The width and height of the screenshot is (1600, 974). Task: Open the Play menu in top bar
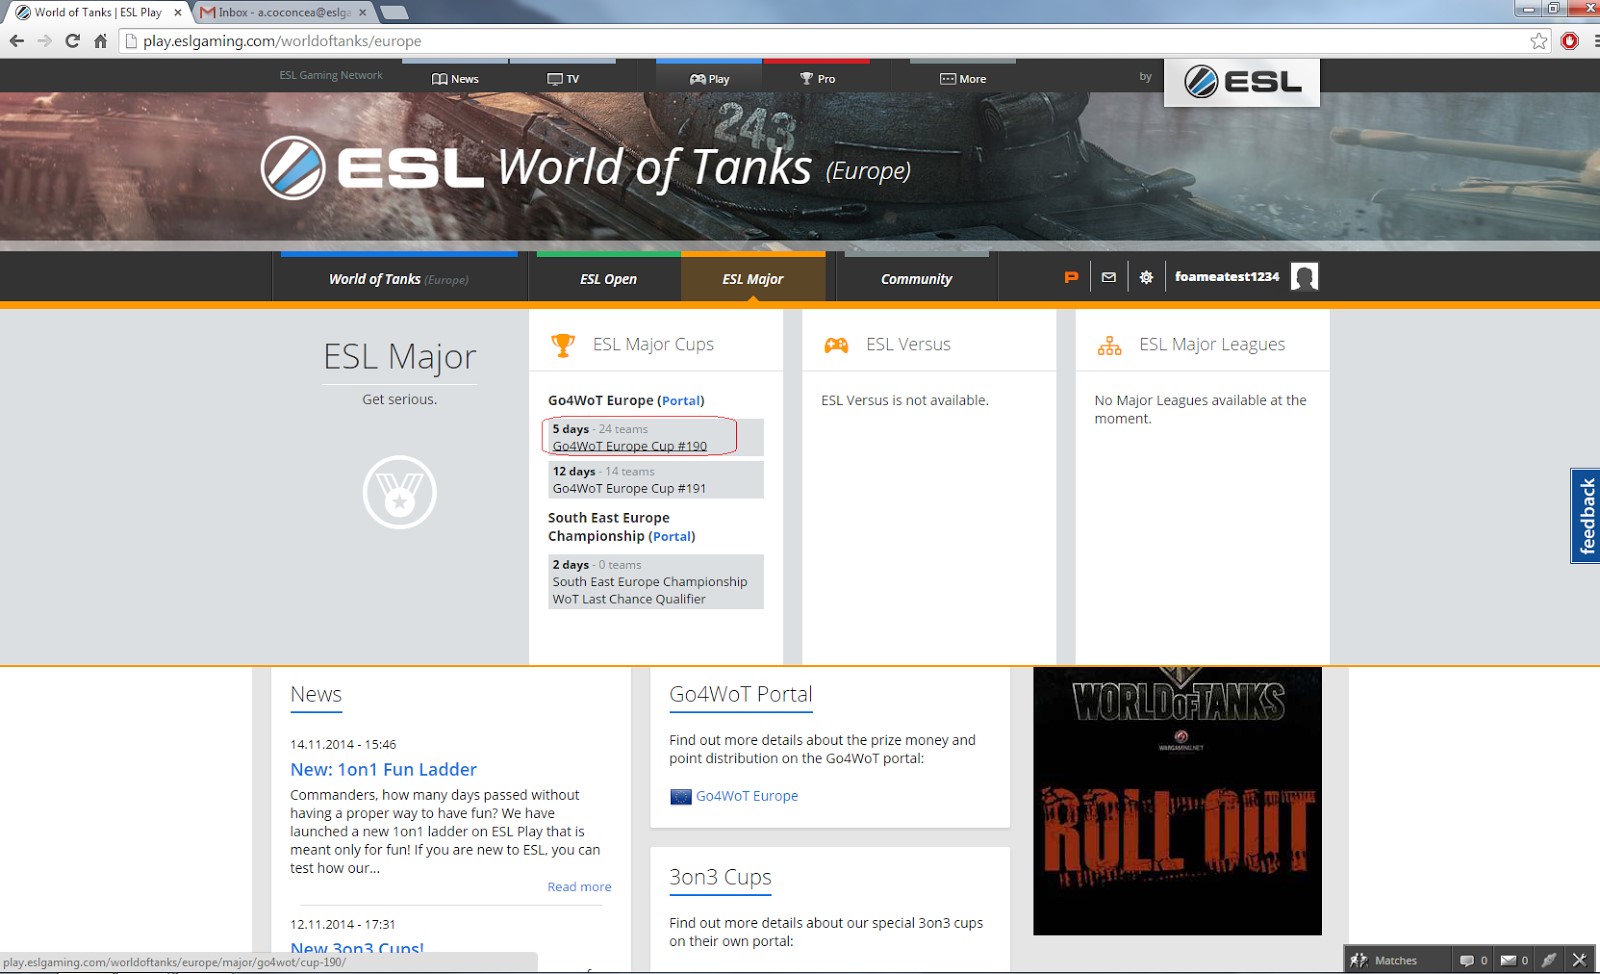(709, 79)
